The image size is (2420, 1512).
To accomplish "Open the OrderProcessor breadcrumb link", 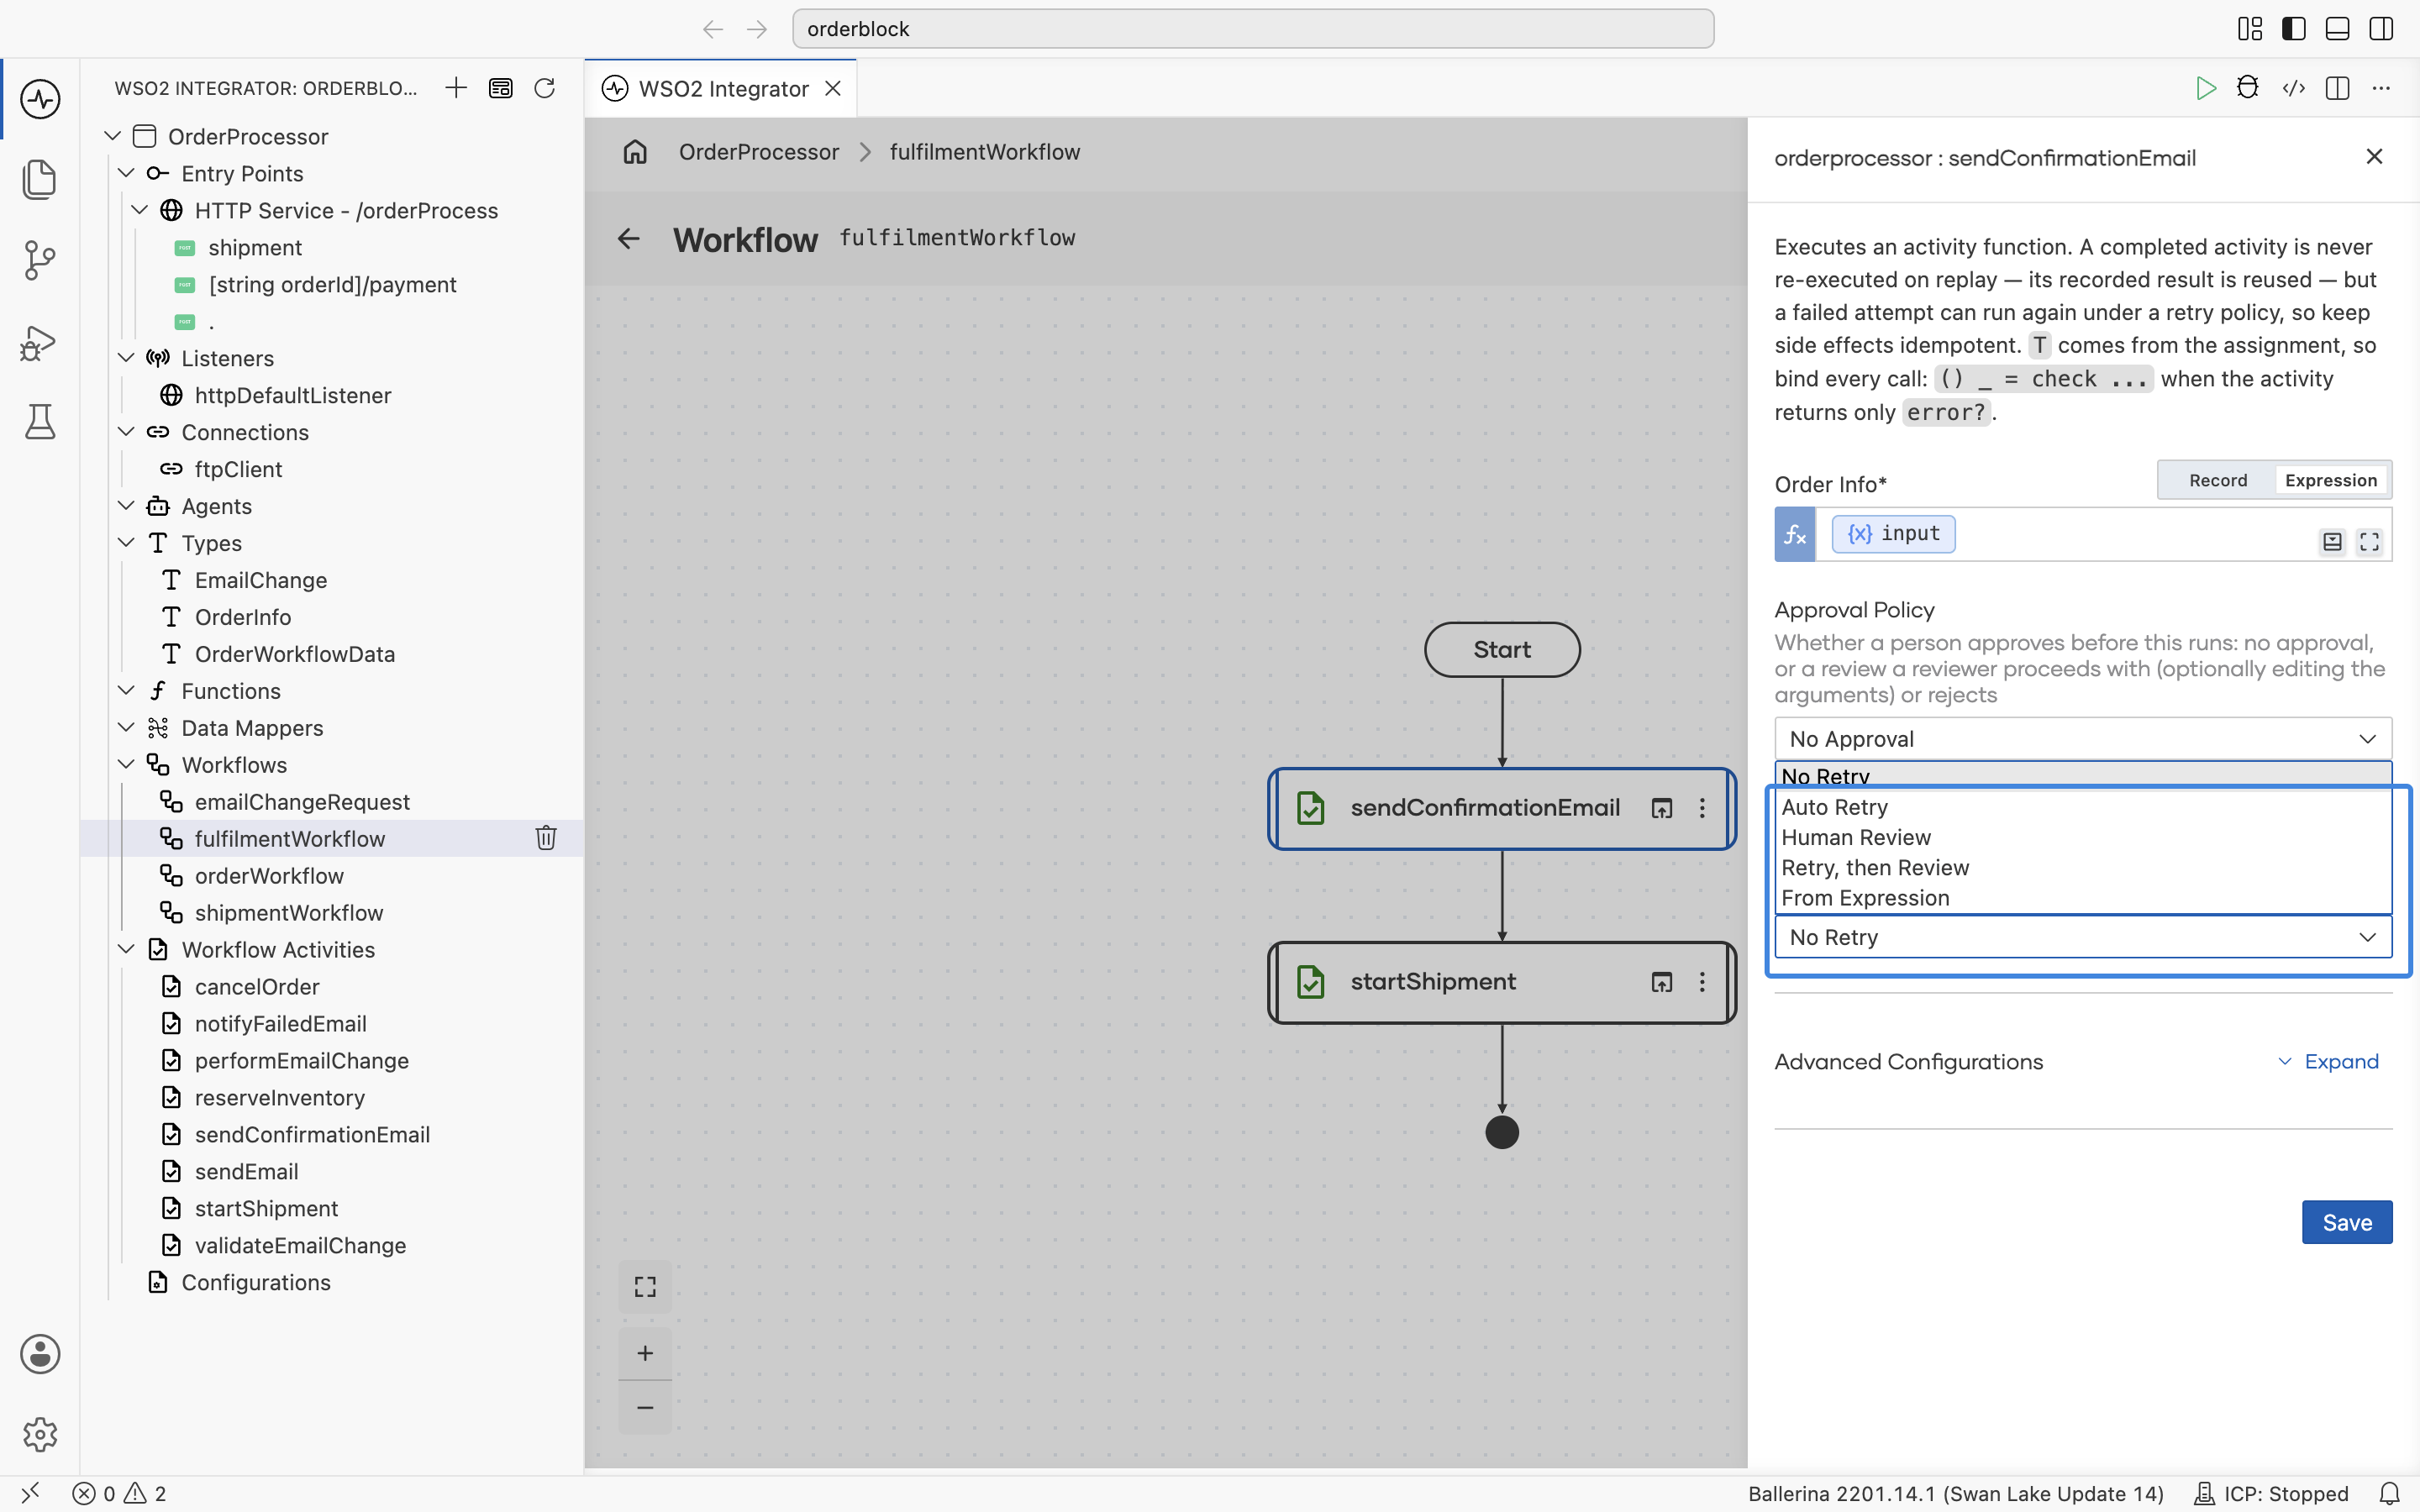I will coord(758,152).
